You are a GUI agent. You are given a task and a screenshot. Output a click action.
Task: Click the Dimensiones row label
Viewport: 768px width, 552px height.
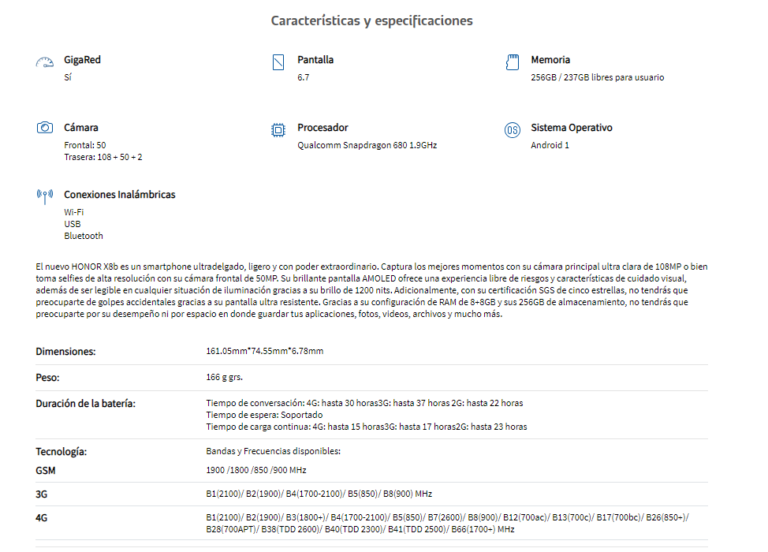[x=66, y=352]
